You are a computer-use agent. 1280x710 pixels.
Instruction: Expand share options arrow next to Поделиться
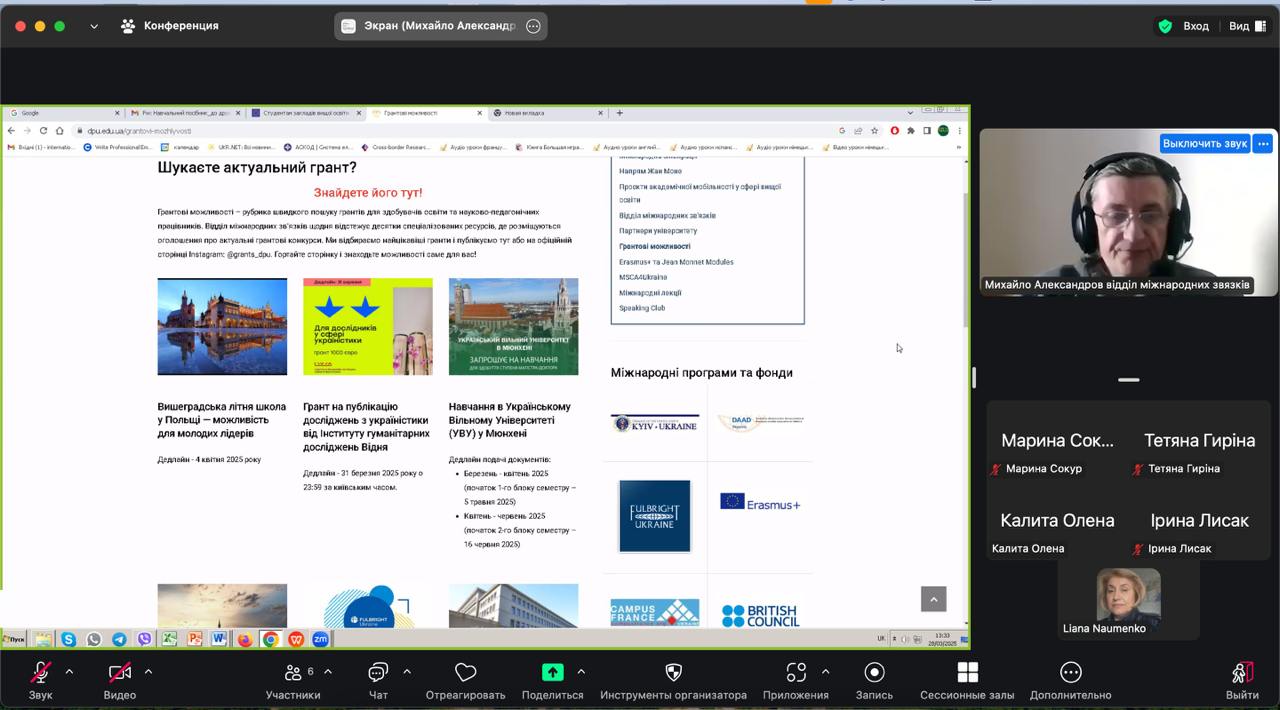[581, 671]
